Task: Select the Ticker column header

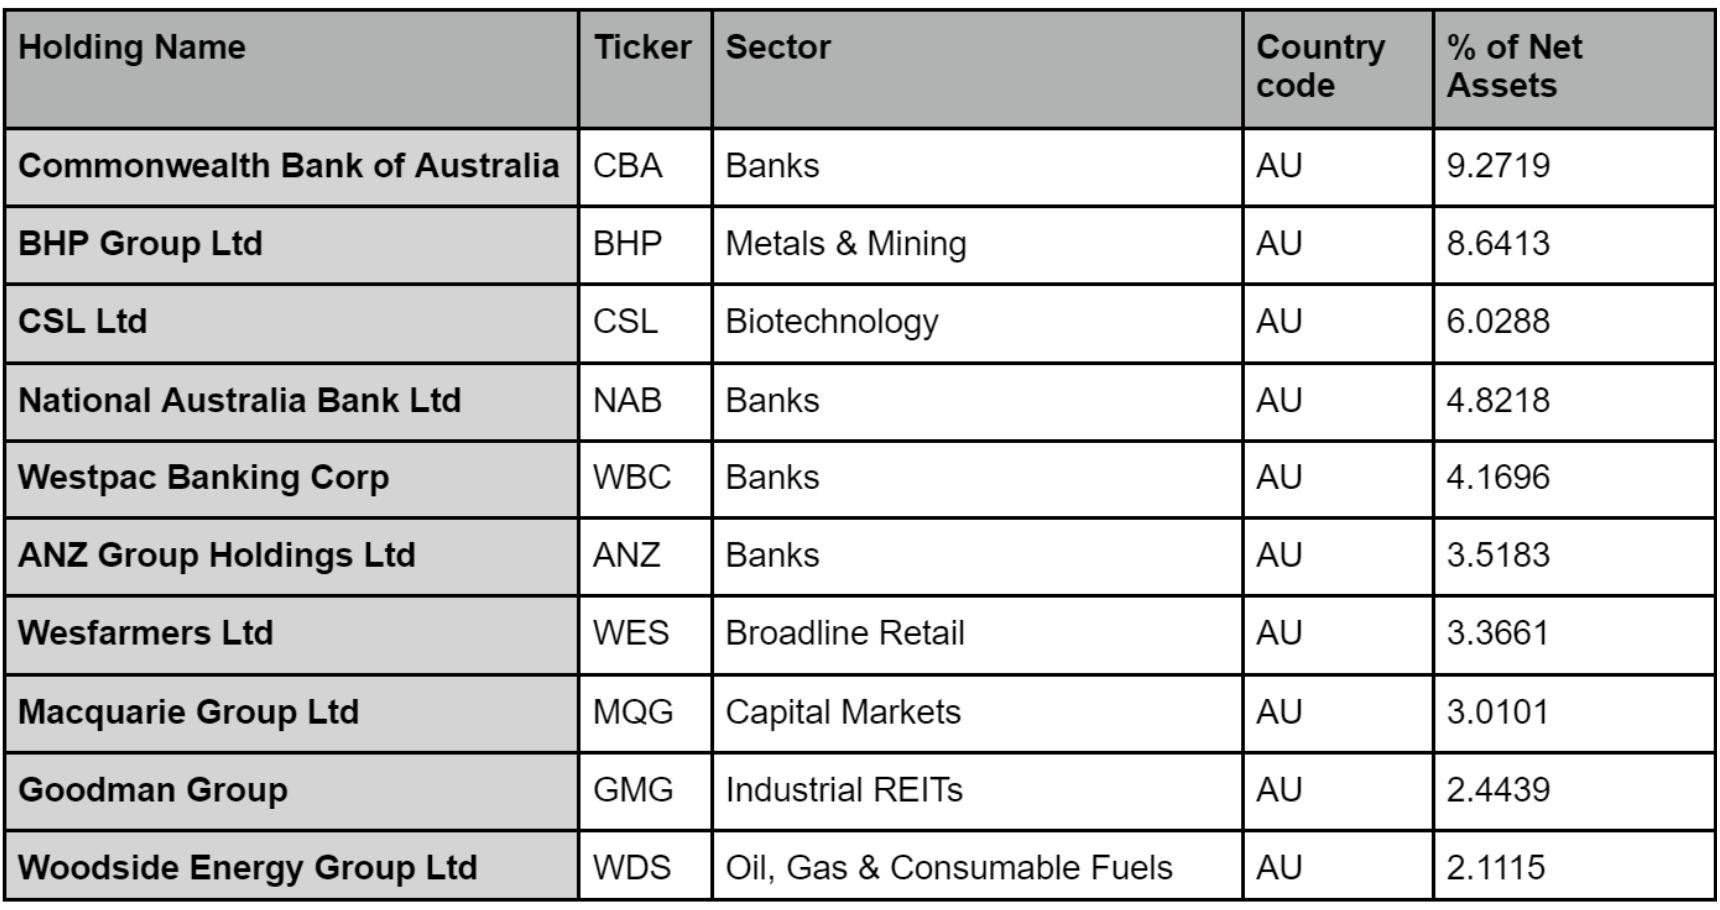Action: coord(645,69)
